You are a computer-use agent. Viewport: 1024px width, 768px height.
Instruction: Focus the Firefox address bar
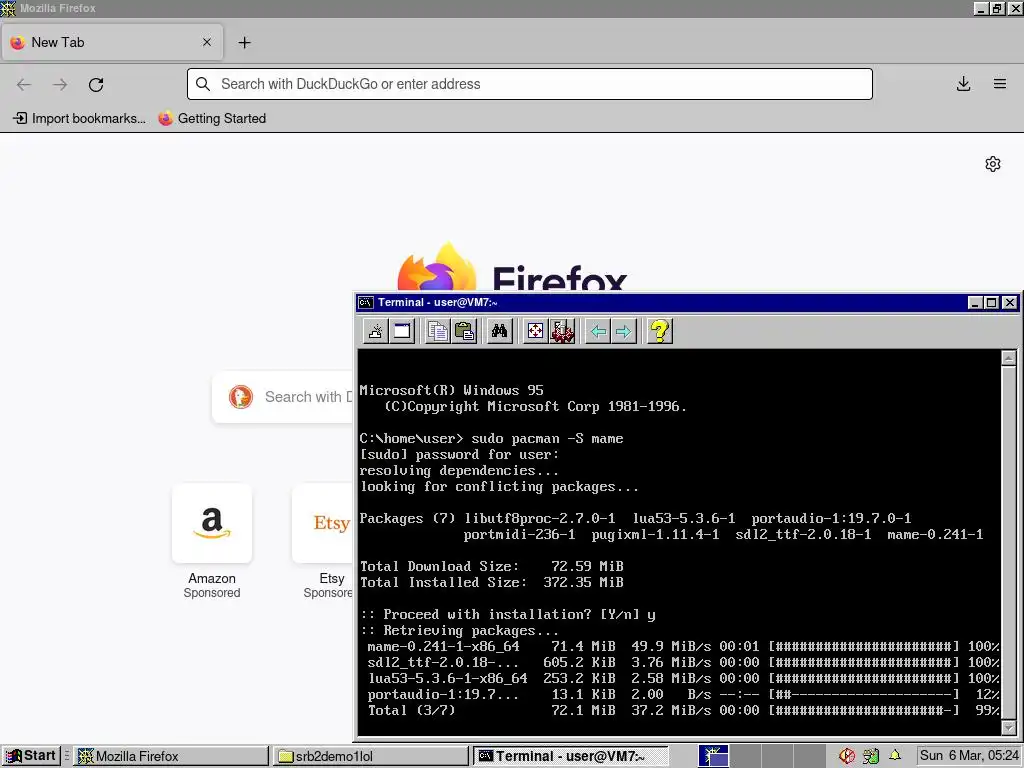tap(530, 84)
